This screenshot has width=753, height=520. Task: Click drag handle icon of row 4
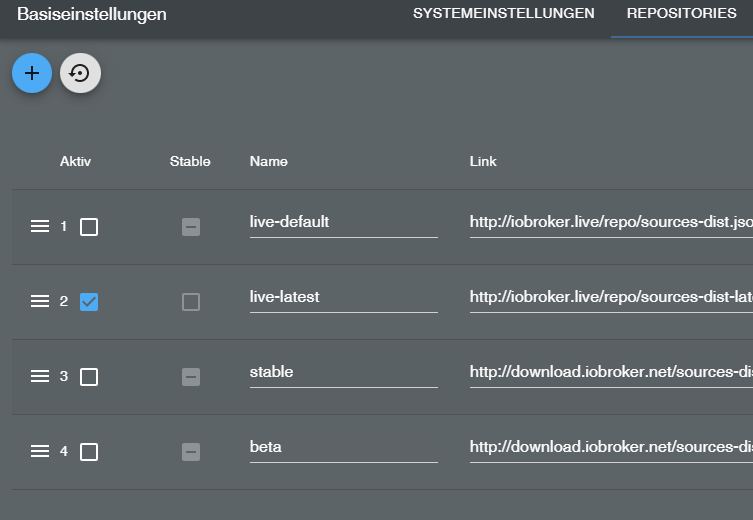[40, 452]
